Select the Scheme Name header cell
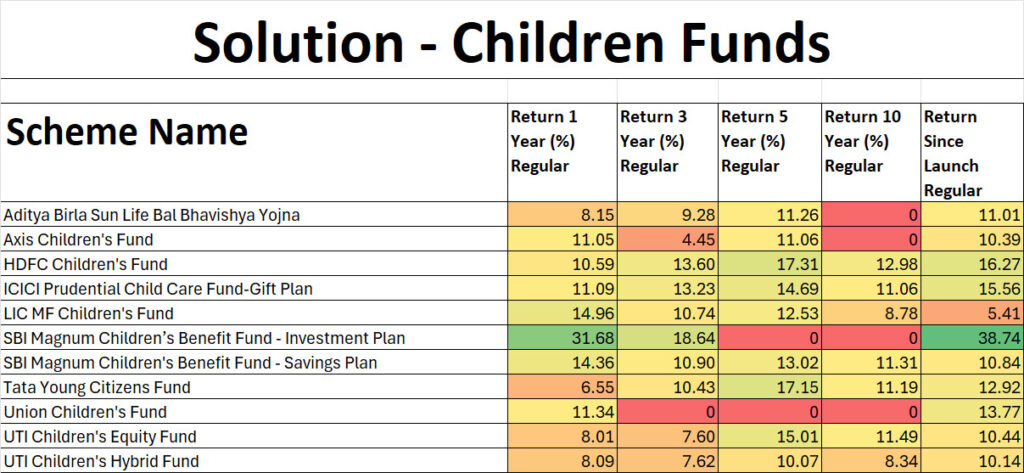Screen dimensions: 1024x473 [254, 152]
